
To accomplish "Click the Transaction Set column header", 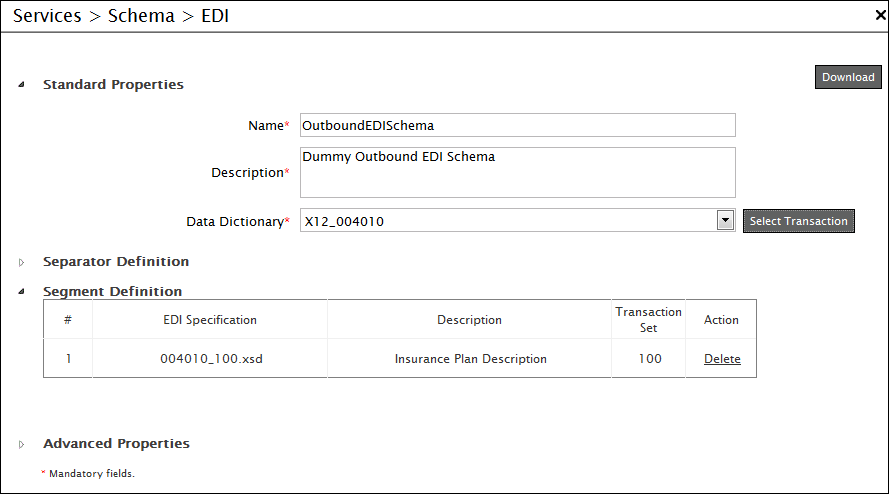I will (x=649, y=319).
